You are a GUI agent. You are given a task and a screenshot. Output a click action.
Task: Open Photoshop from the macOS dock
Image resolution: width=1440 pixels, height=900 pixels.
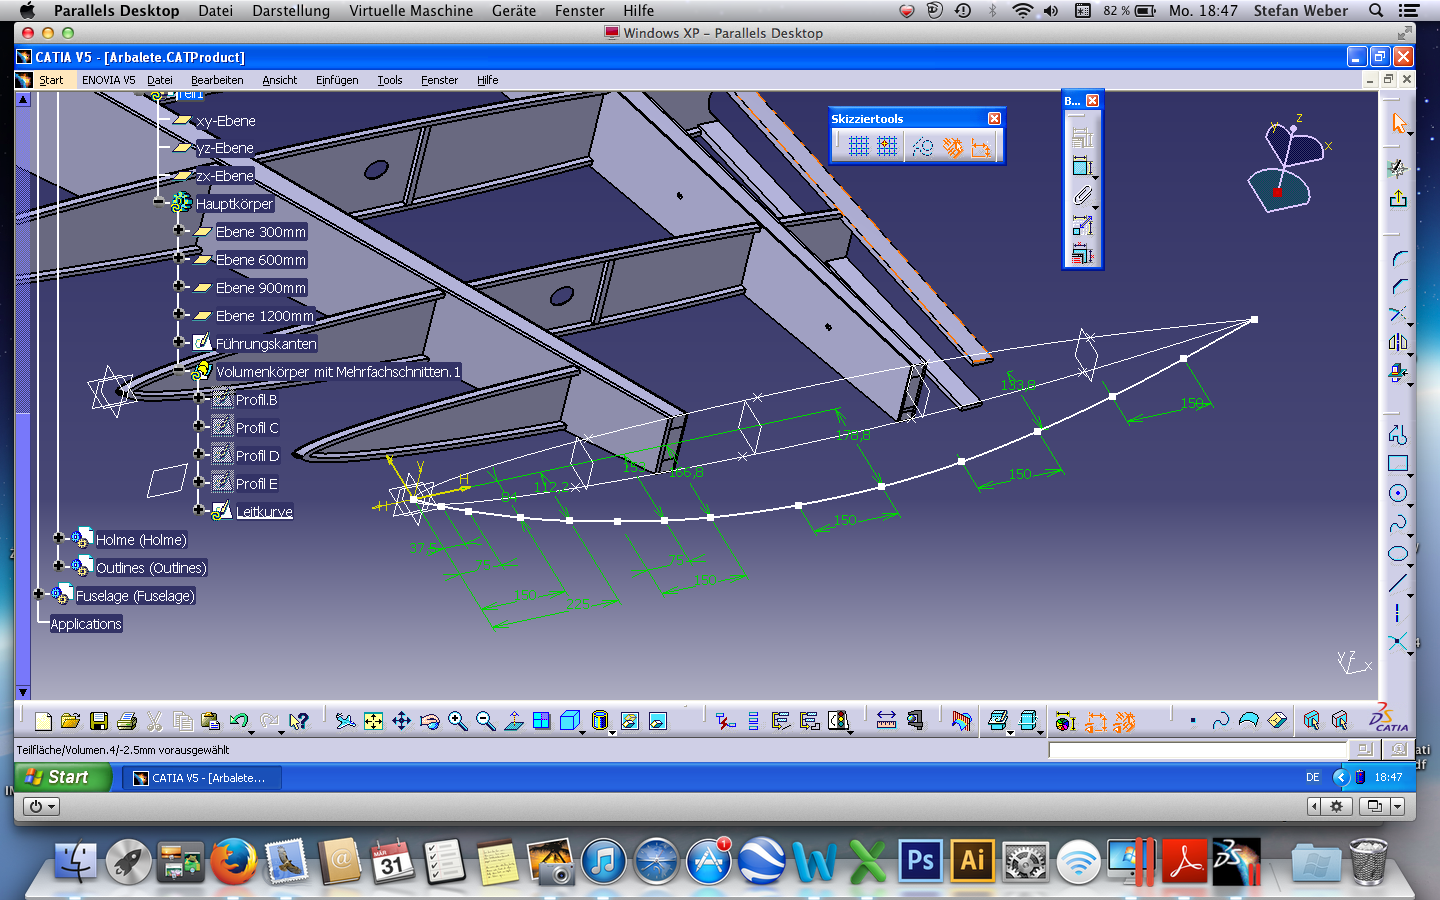(x=920, y=861)
